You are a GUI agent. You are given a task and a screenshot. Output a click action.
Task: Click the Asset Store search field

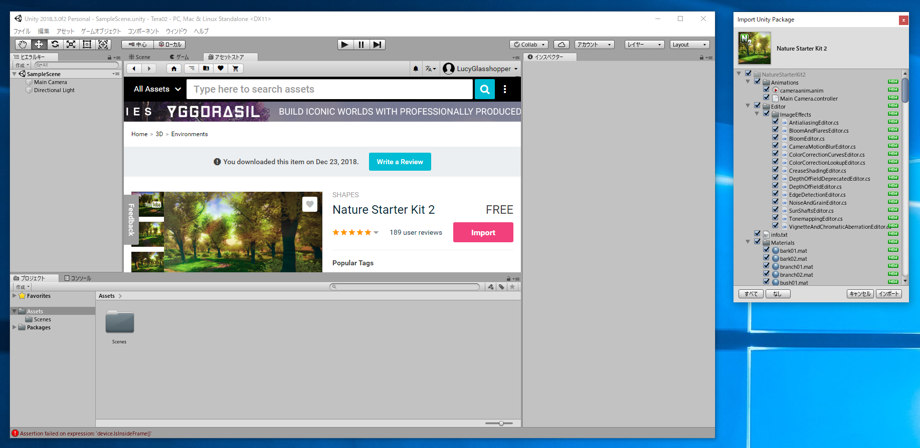click(330, 89)
